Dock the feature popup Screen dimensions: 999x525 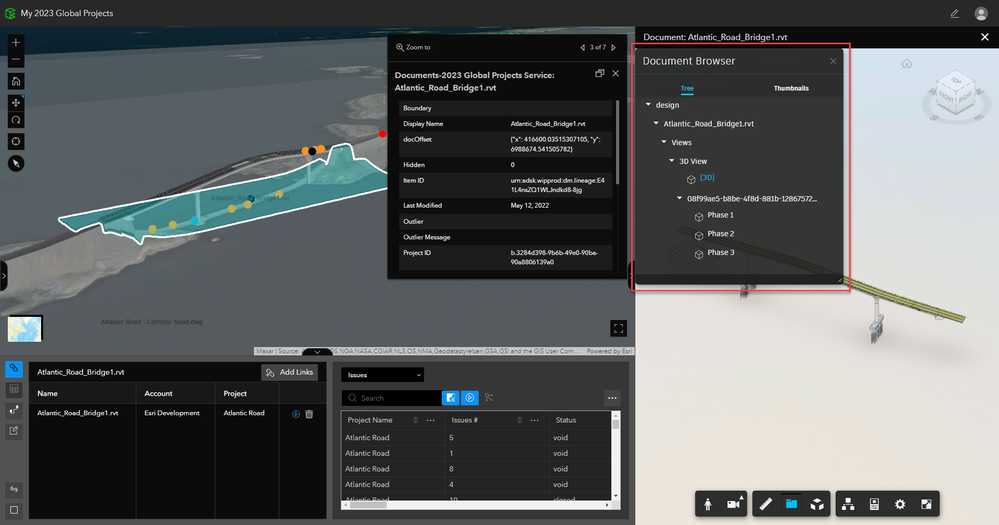(600, 73)
